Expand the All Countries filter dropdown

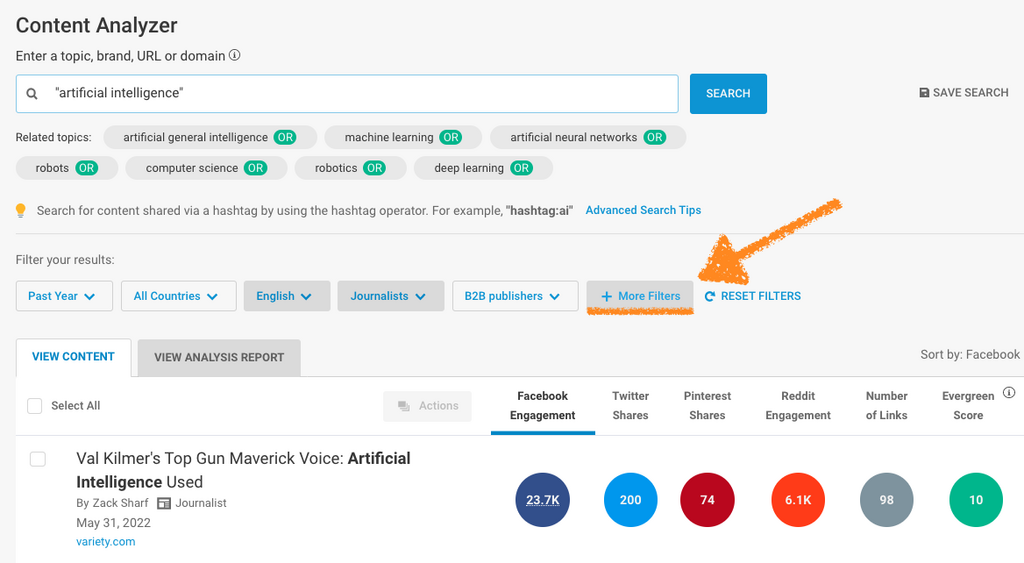click(x=178, y=296)
